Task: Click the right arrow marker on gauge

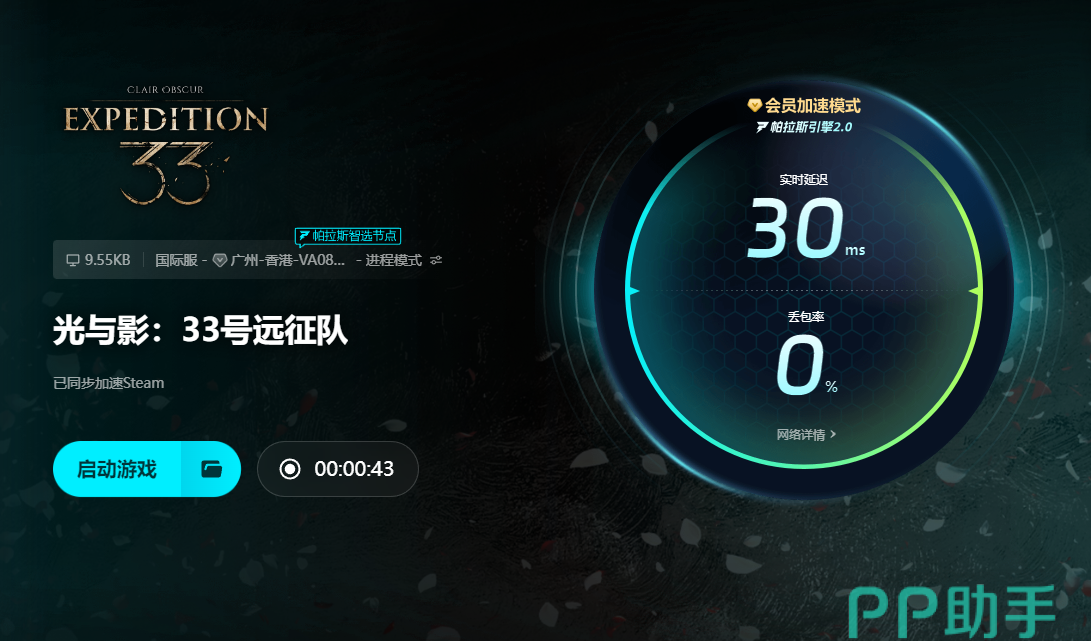Action: pyautogui.click(x=975, y=291)
